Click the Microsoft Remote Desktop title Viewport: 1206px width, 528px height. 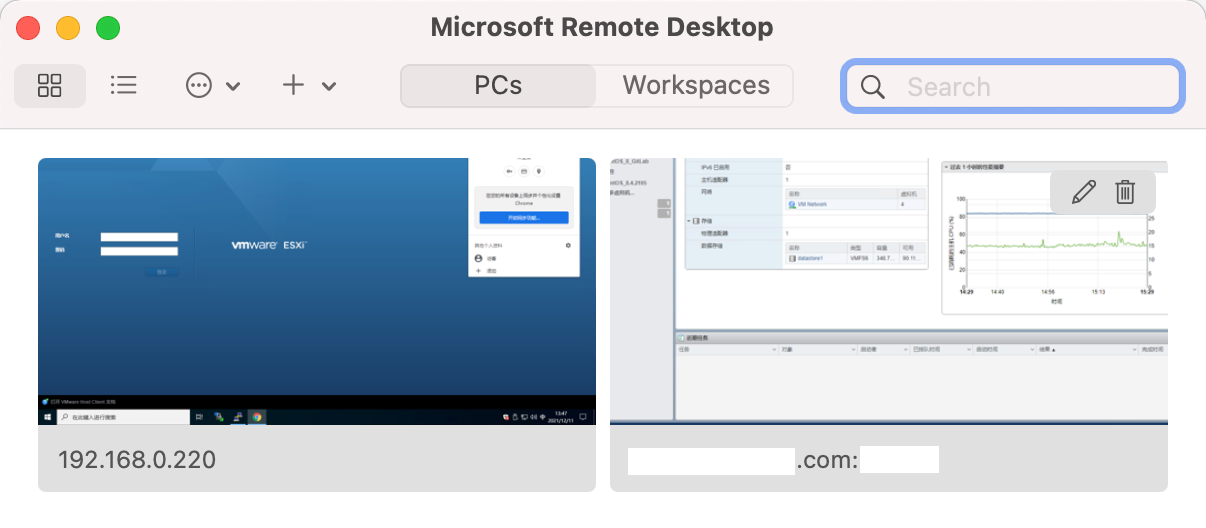pos(602,27)
